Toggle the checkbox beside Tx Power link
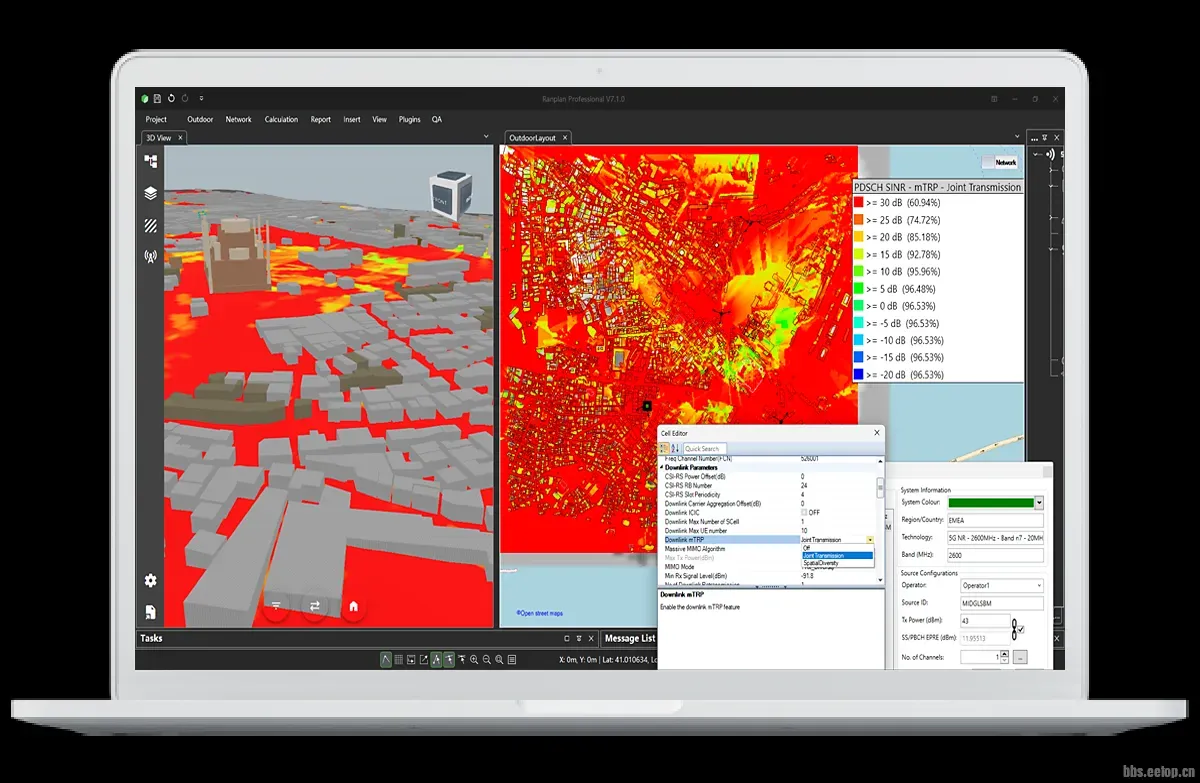Screen dimensions: 1200x783 click(1021, 629)
